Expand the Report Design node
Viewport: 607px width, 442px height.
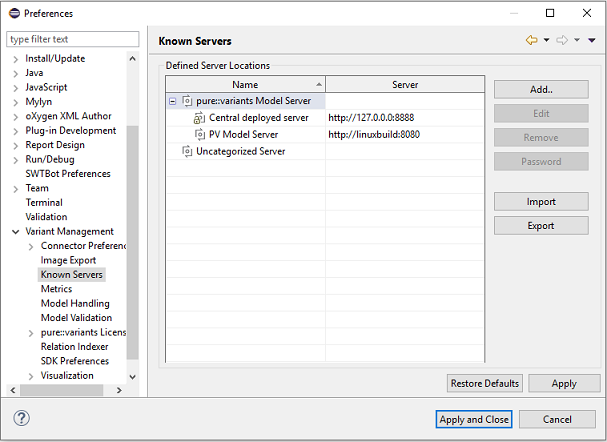click(15, 146)
